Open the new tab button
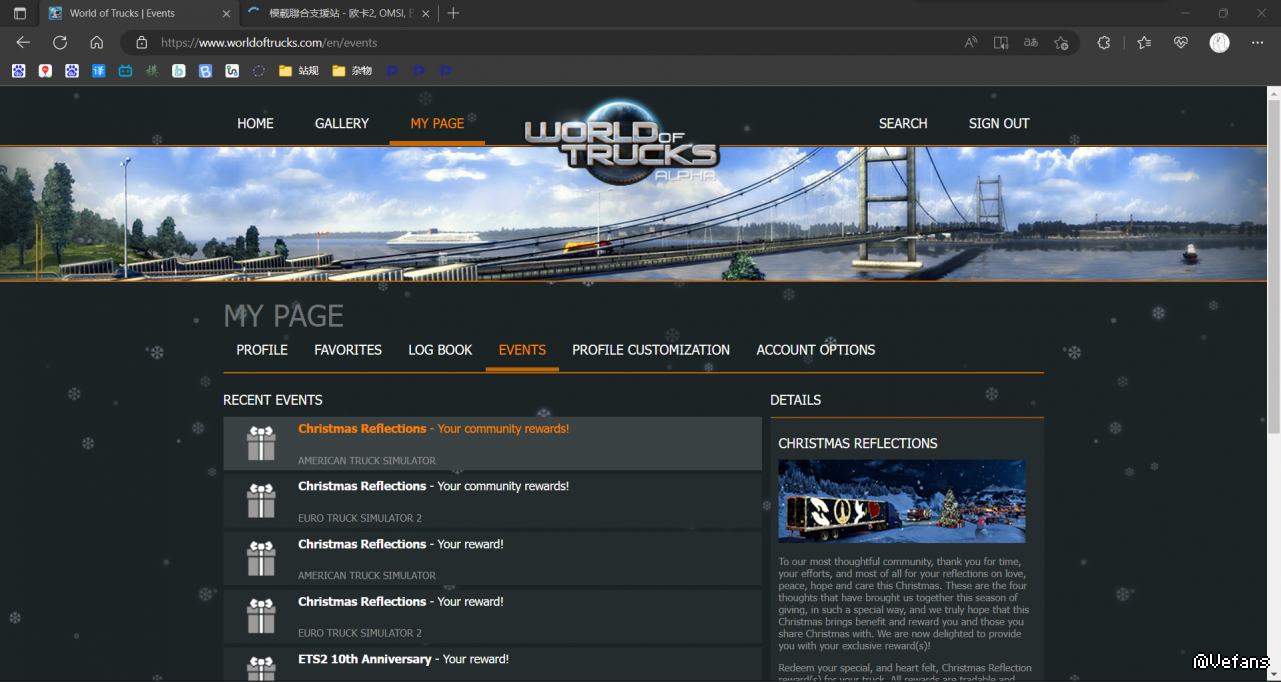The image size is (1281, 682). [453, 13]
